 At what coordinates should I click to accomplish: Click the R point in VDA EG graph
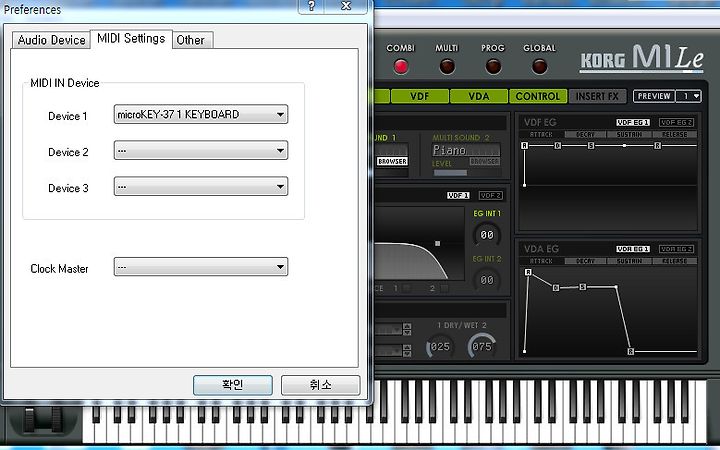[630, 351]
